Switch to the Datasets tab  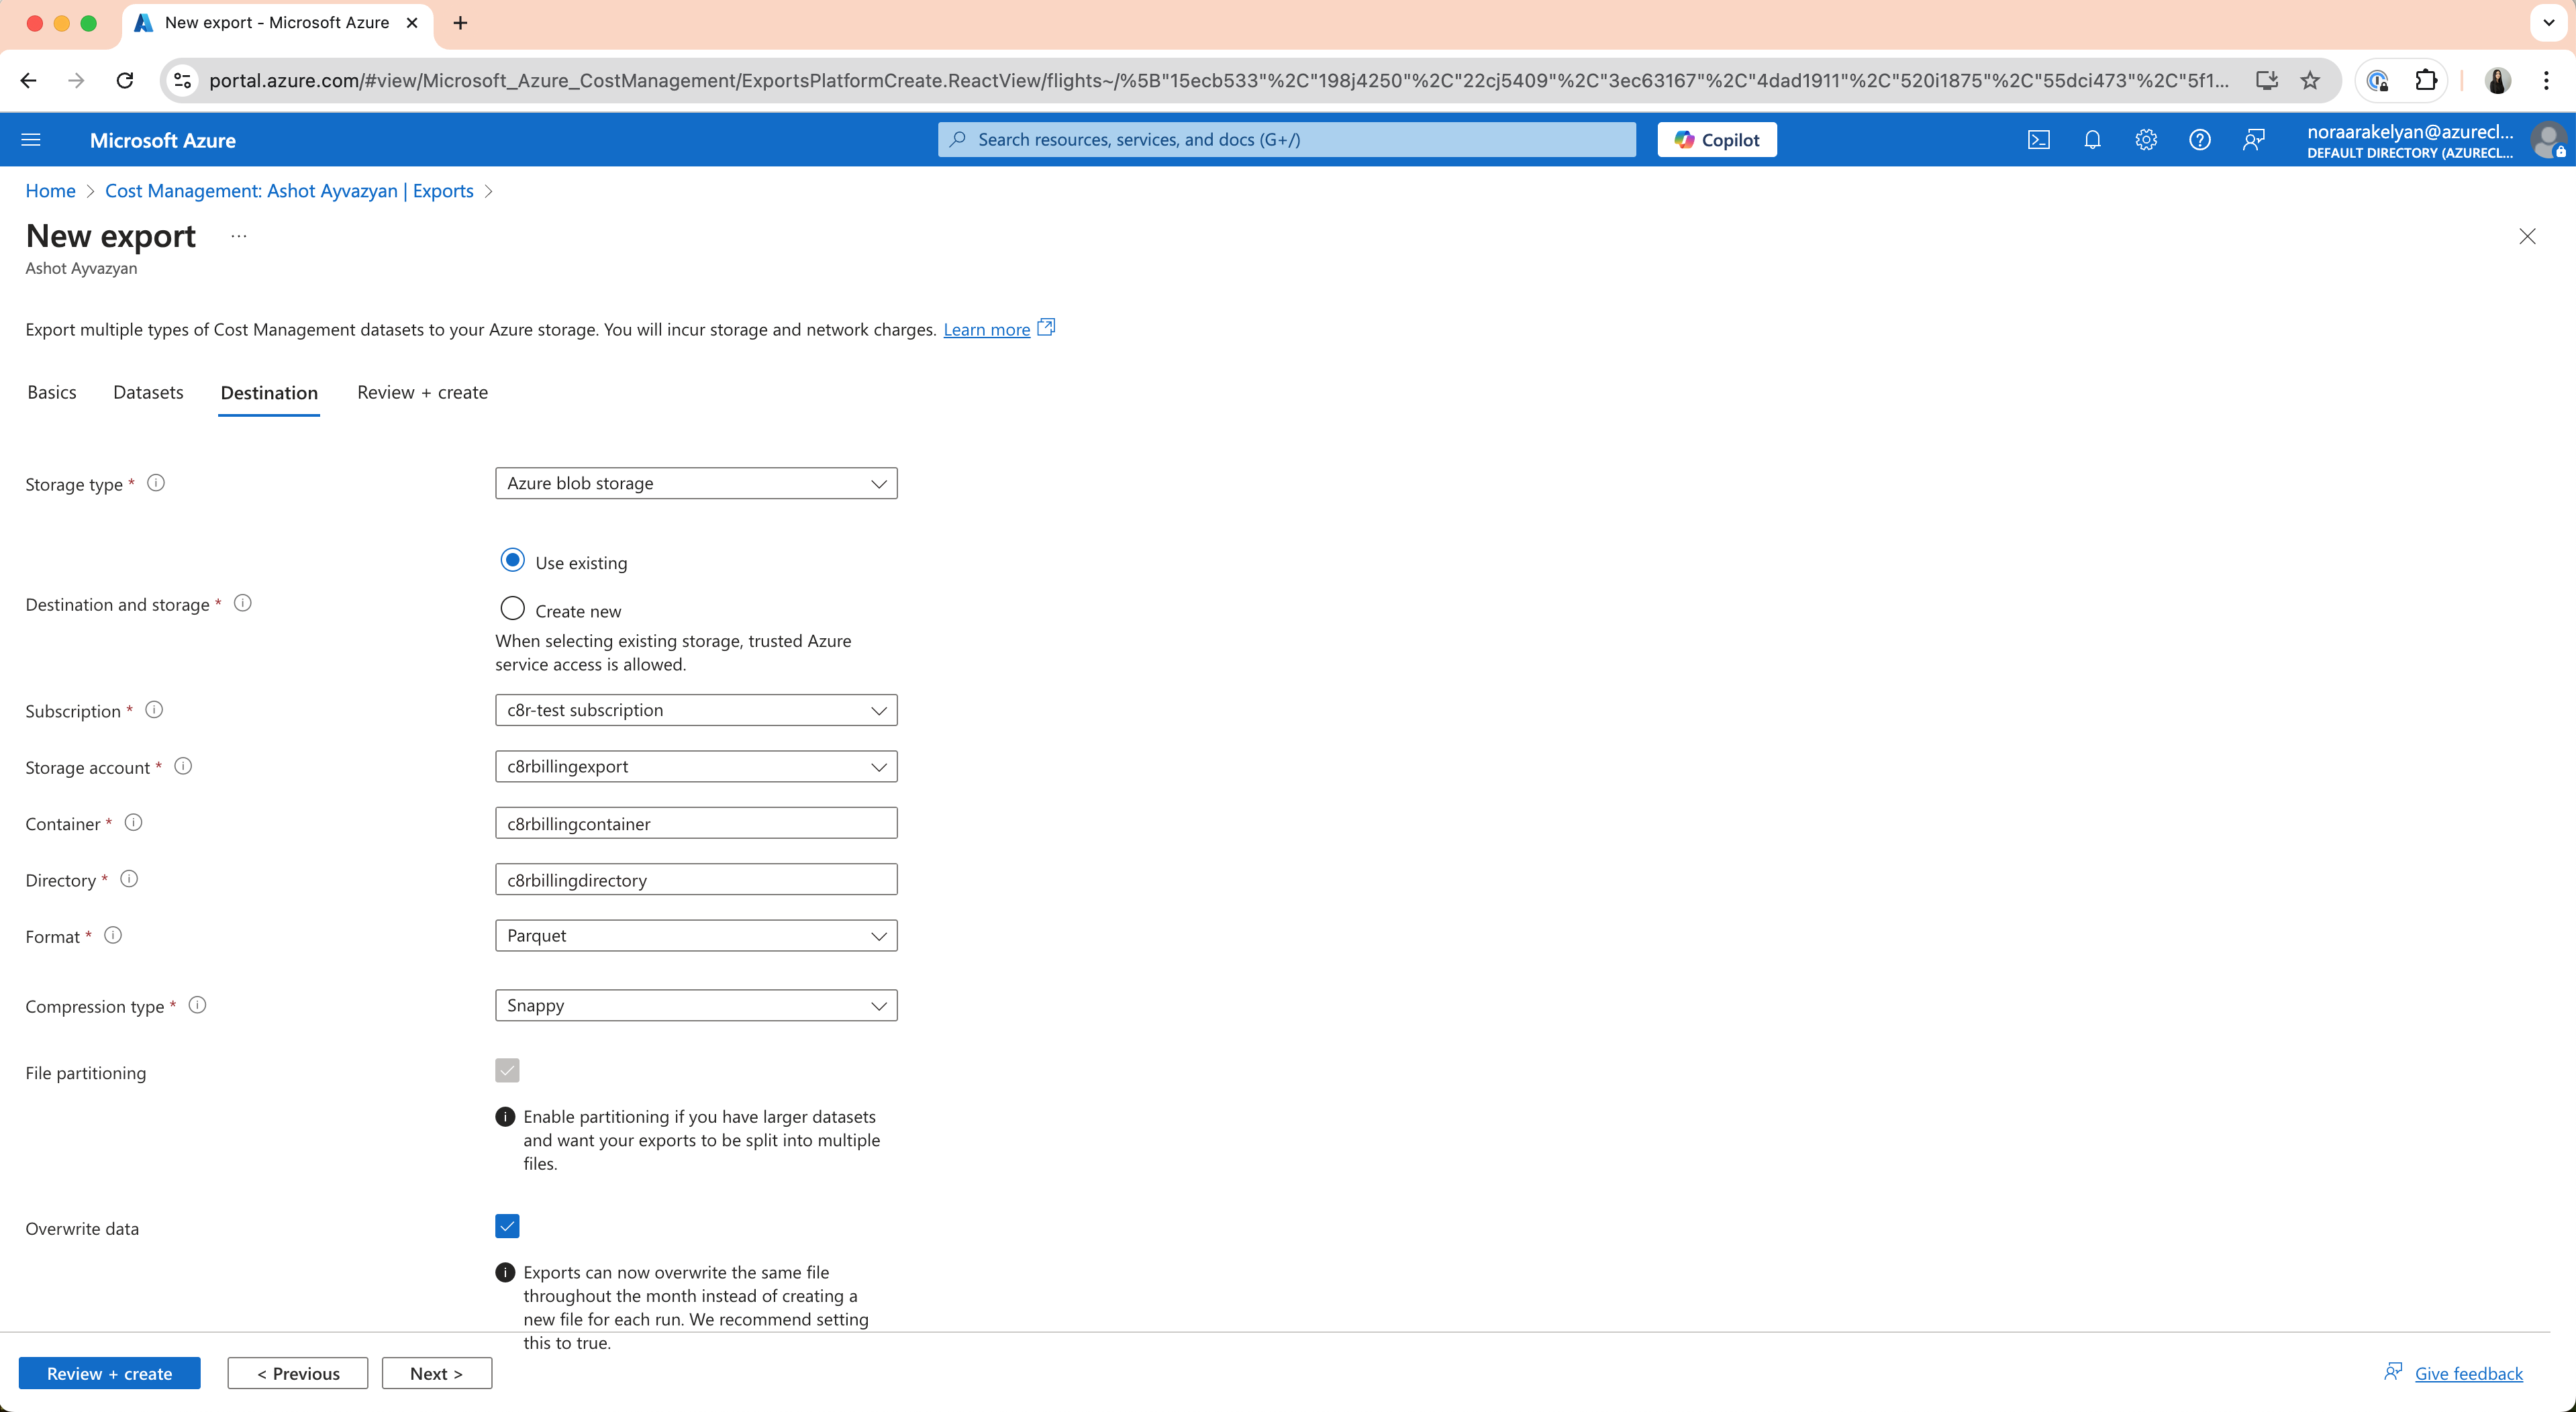pyautogui.click(x=148, y=392)
